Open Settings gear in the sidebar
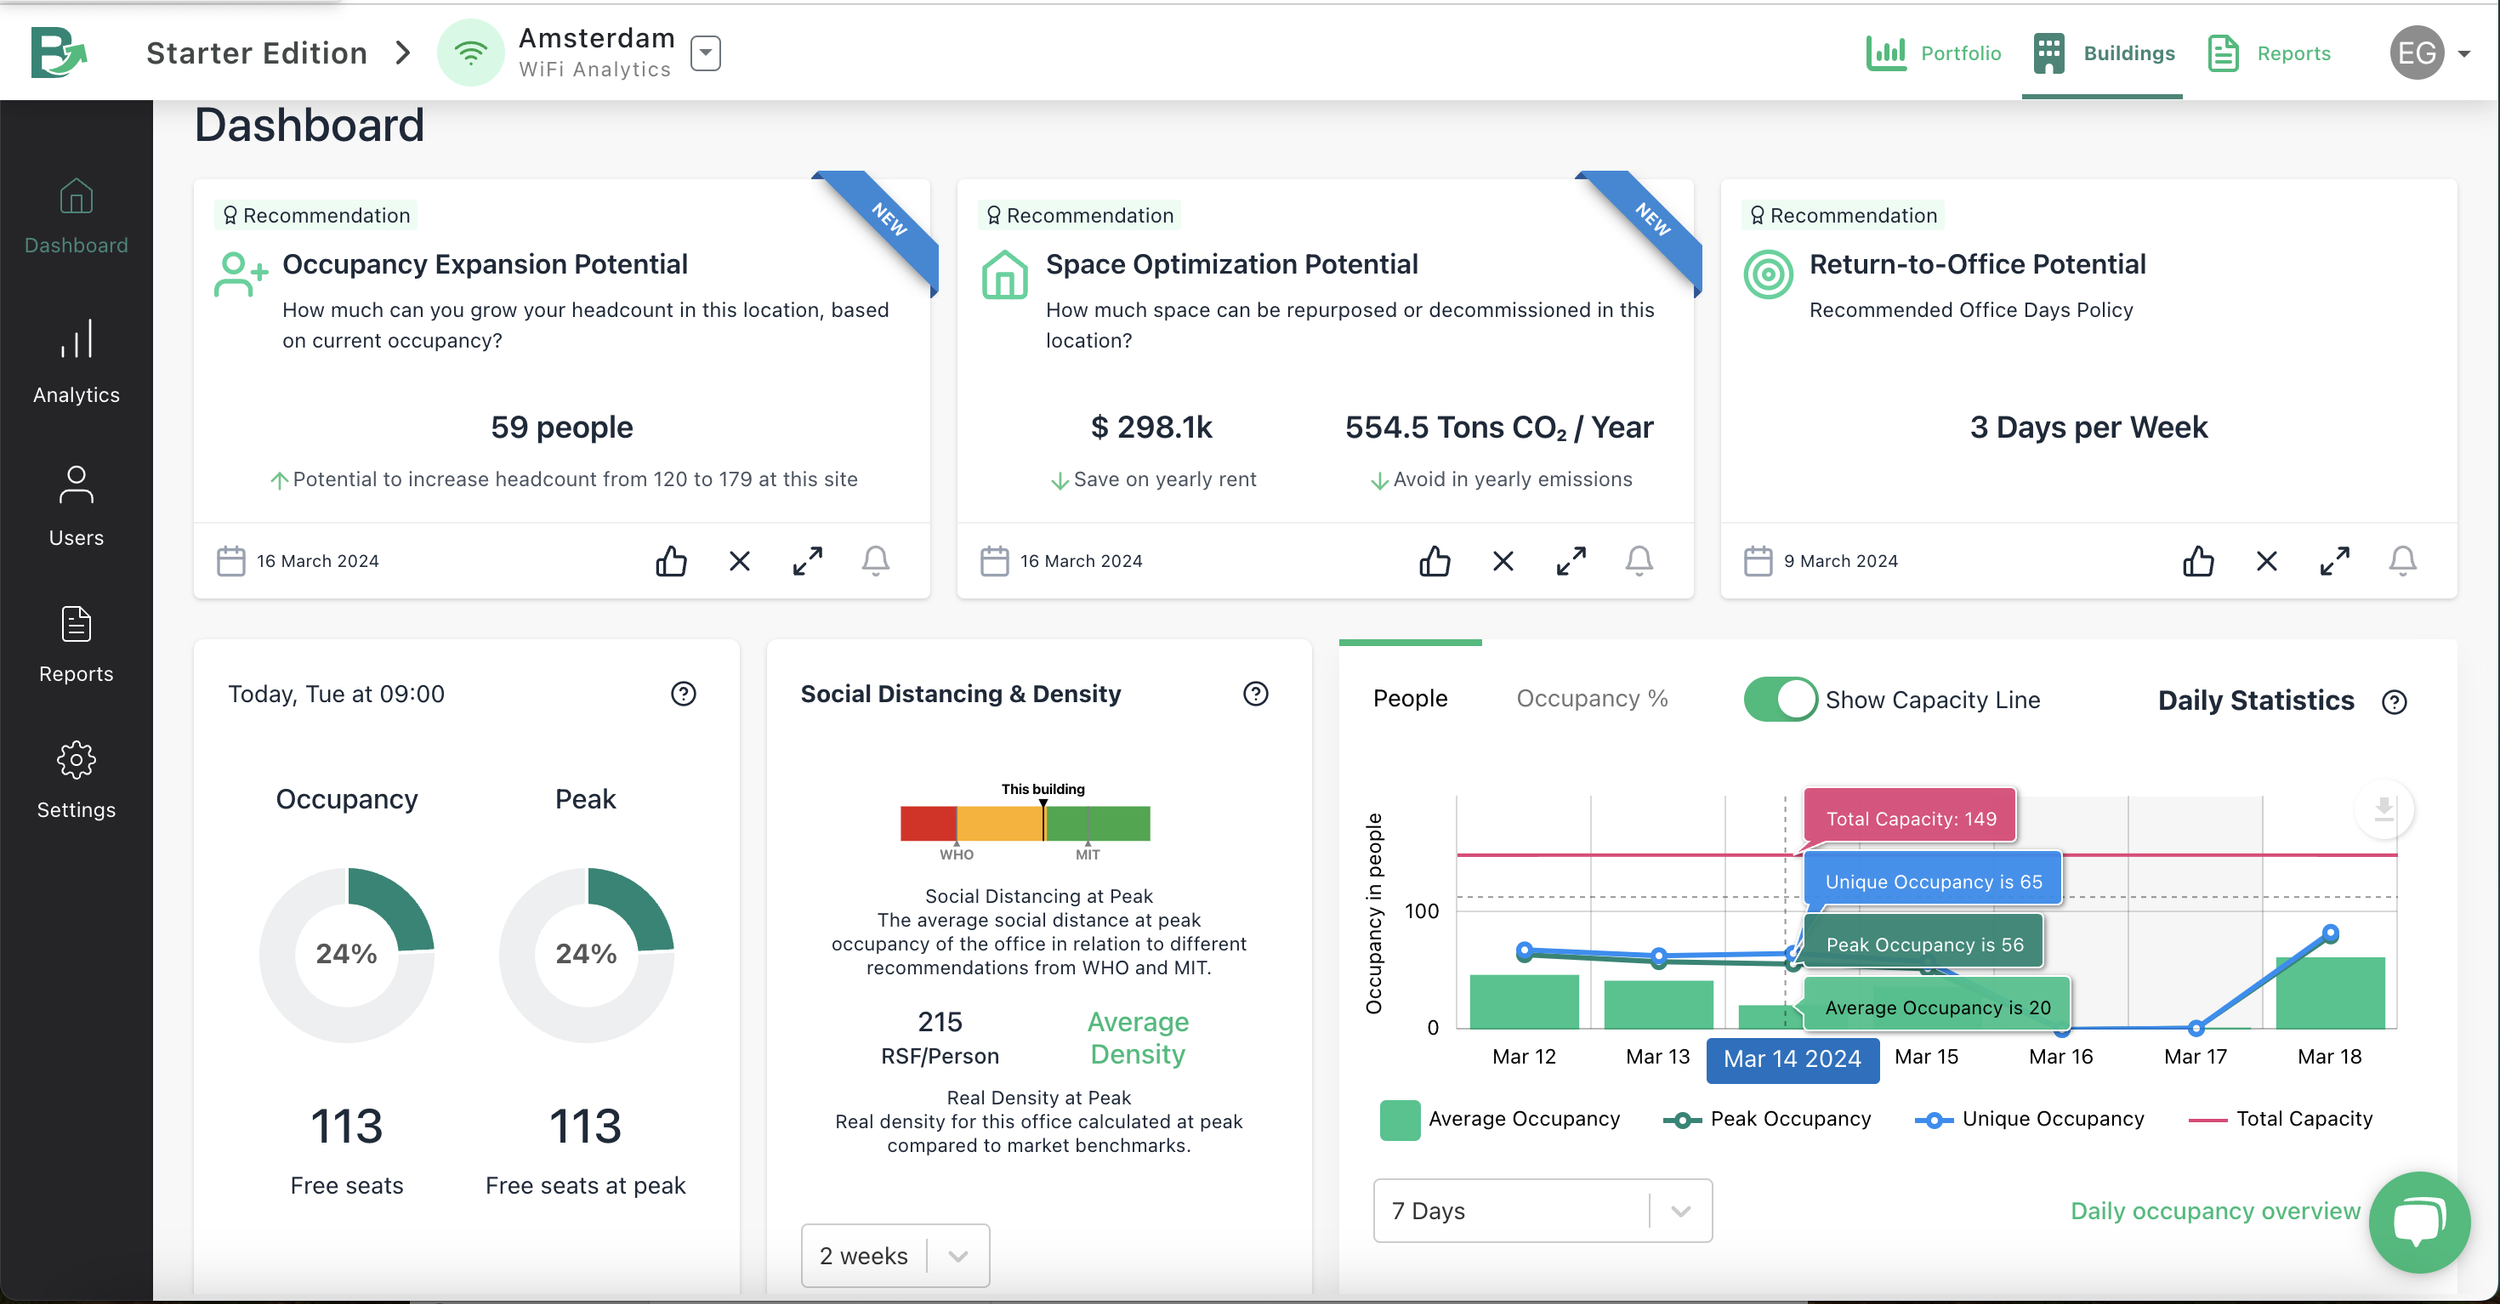Screen dimensions: 2500x1304 point(76,780)
